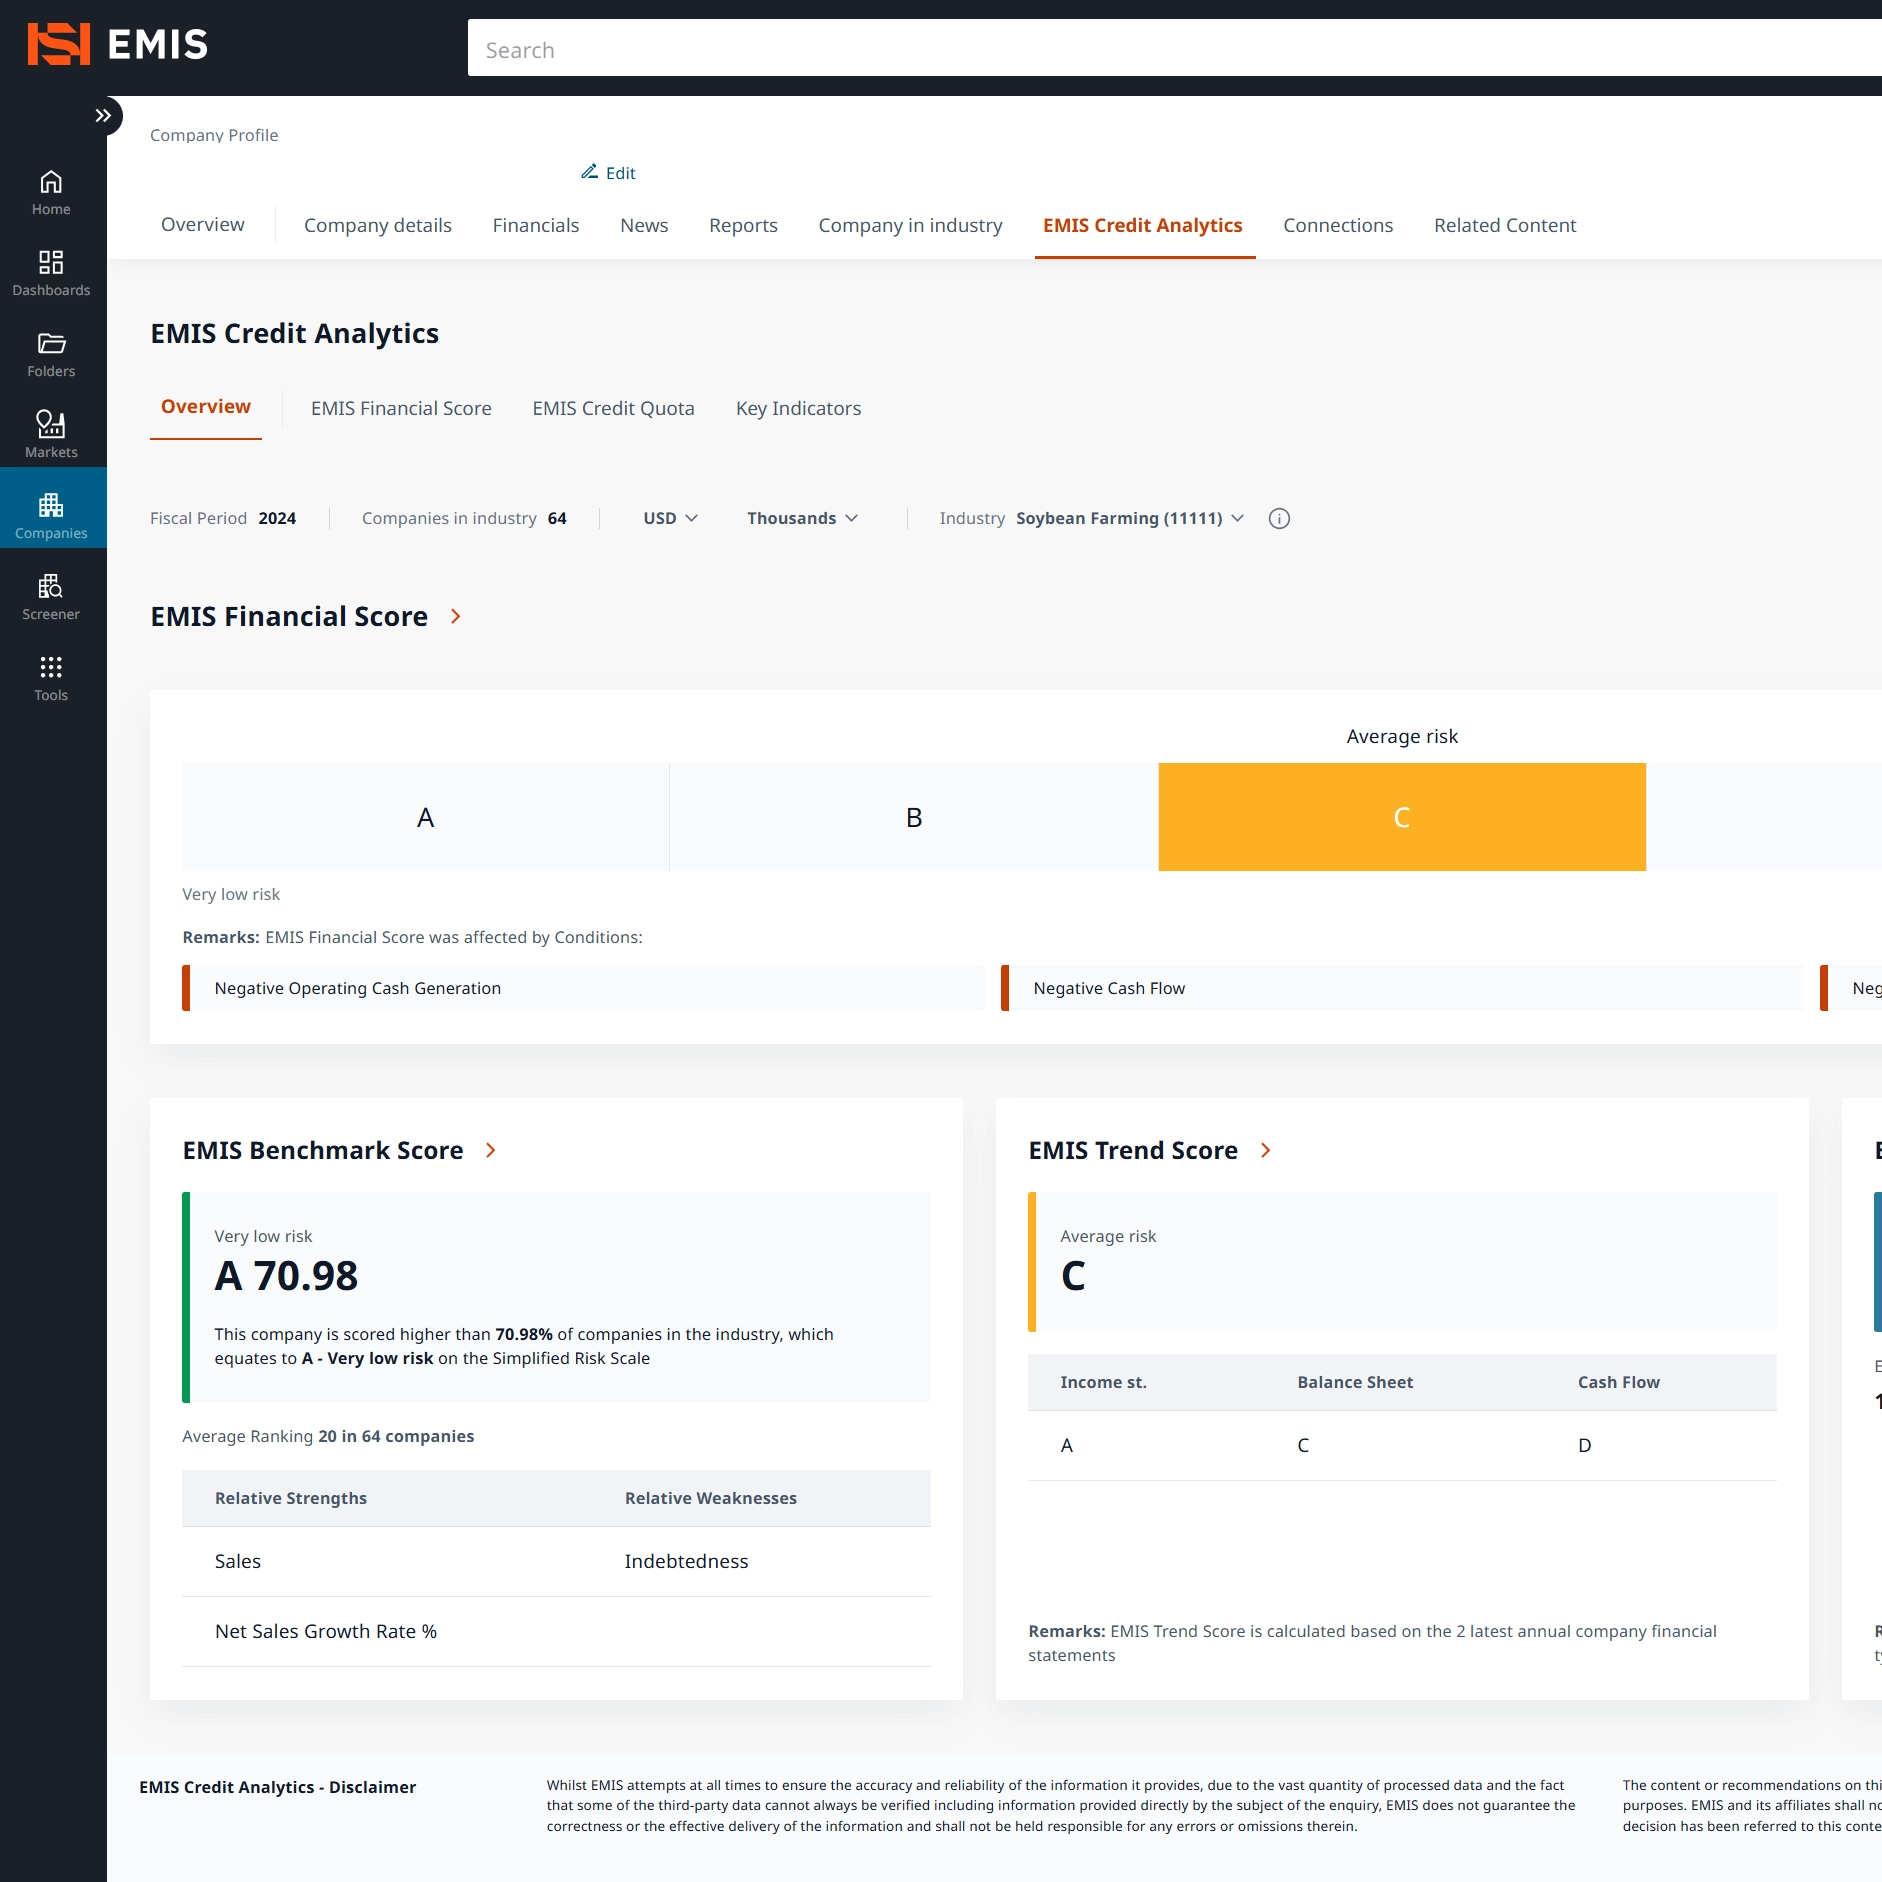Open Dashboards in the sidebar

coord(51,274)
